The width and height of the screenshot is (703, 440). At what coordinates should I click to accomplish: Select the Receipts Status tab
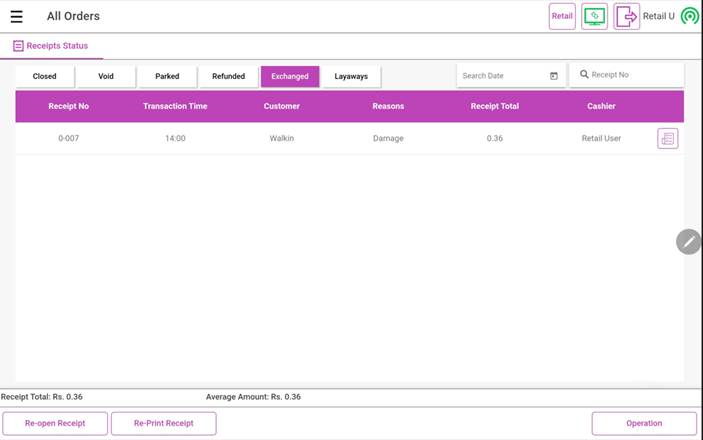coord(51,46)
